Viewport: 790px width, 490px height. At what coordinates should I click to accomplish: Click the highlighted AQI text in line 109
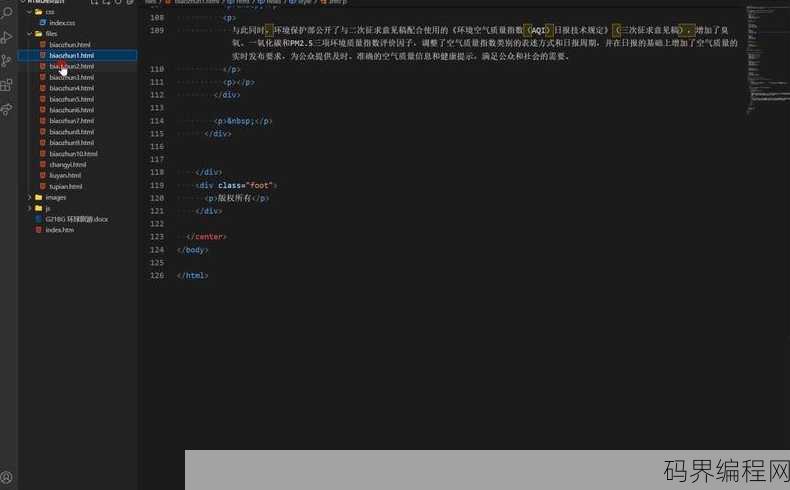click(538, 30)
